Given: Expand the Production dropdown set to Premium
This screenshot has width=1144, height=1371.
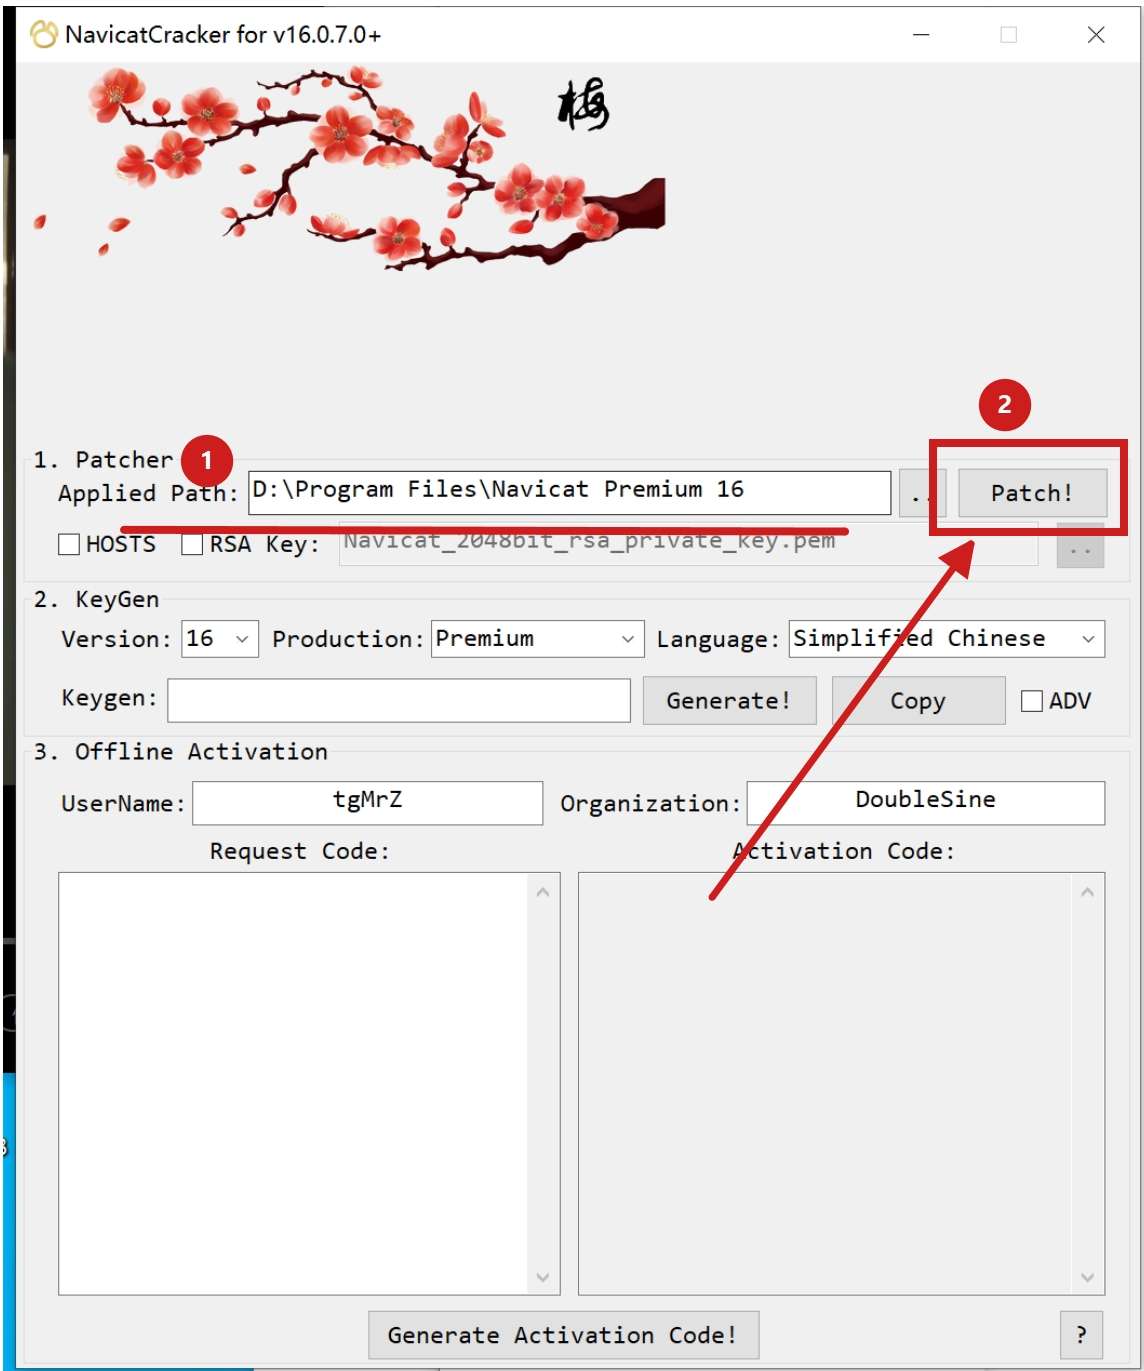Looking at the screenshot, I should [537, 639].
